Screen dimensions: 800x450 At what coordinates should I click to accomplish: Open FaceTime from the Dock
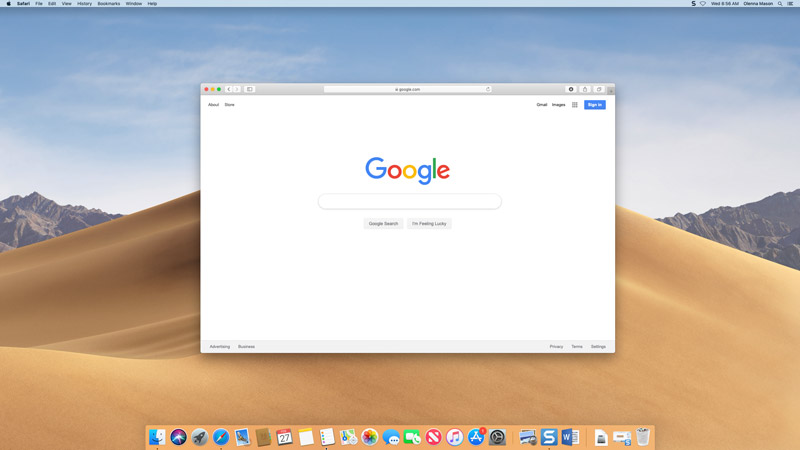pyautogui.click(x=412, y=437)
